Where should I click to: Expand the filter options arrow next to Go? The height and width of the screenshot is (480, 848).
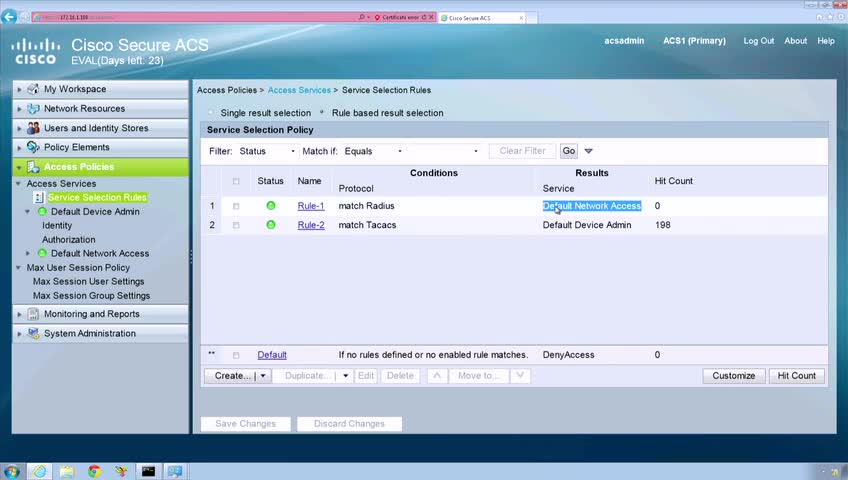(588, 151)
